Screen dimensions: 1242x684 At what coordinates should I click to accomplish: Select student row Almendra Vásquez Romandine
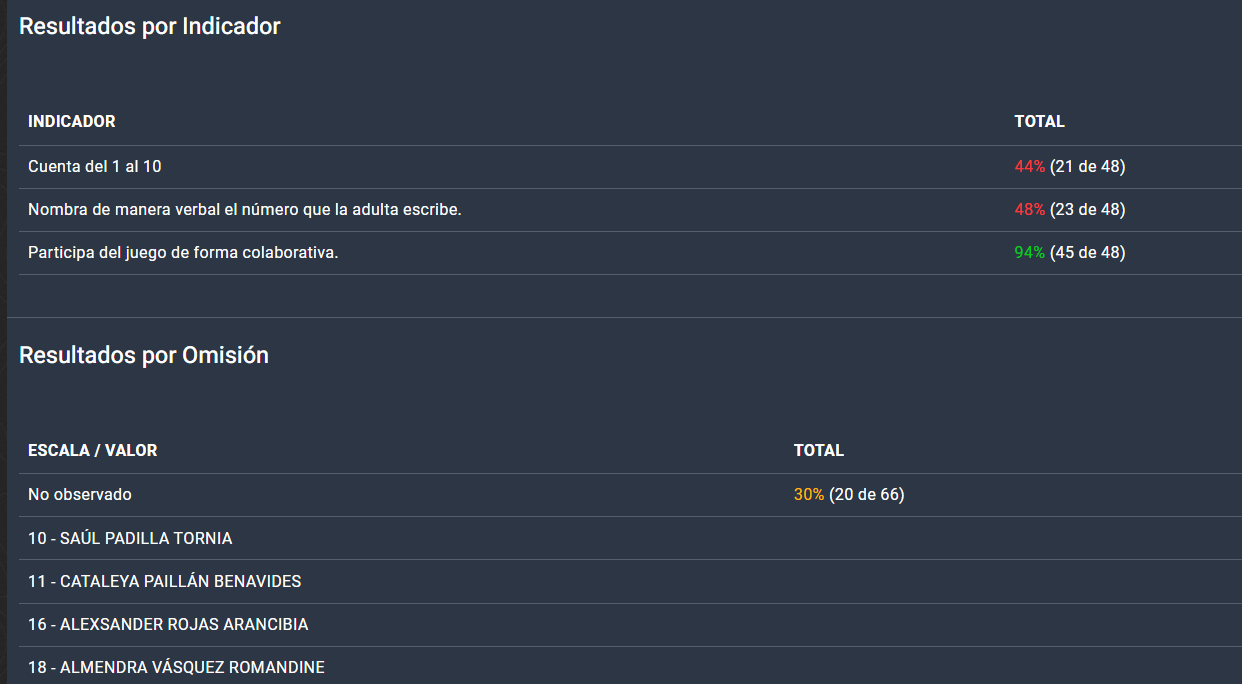176,667
